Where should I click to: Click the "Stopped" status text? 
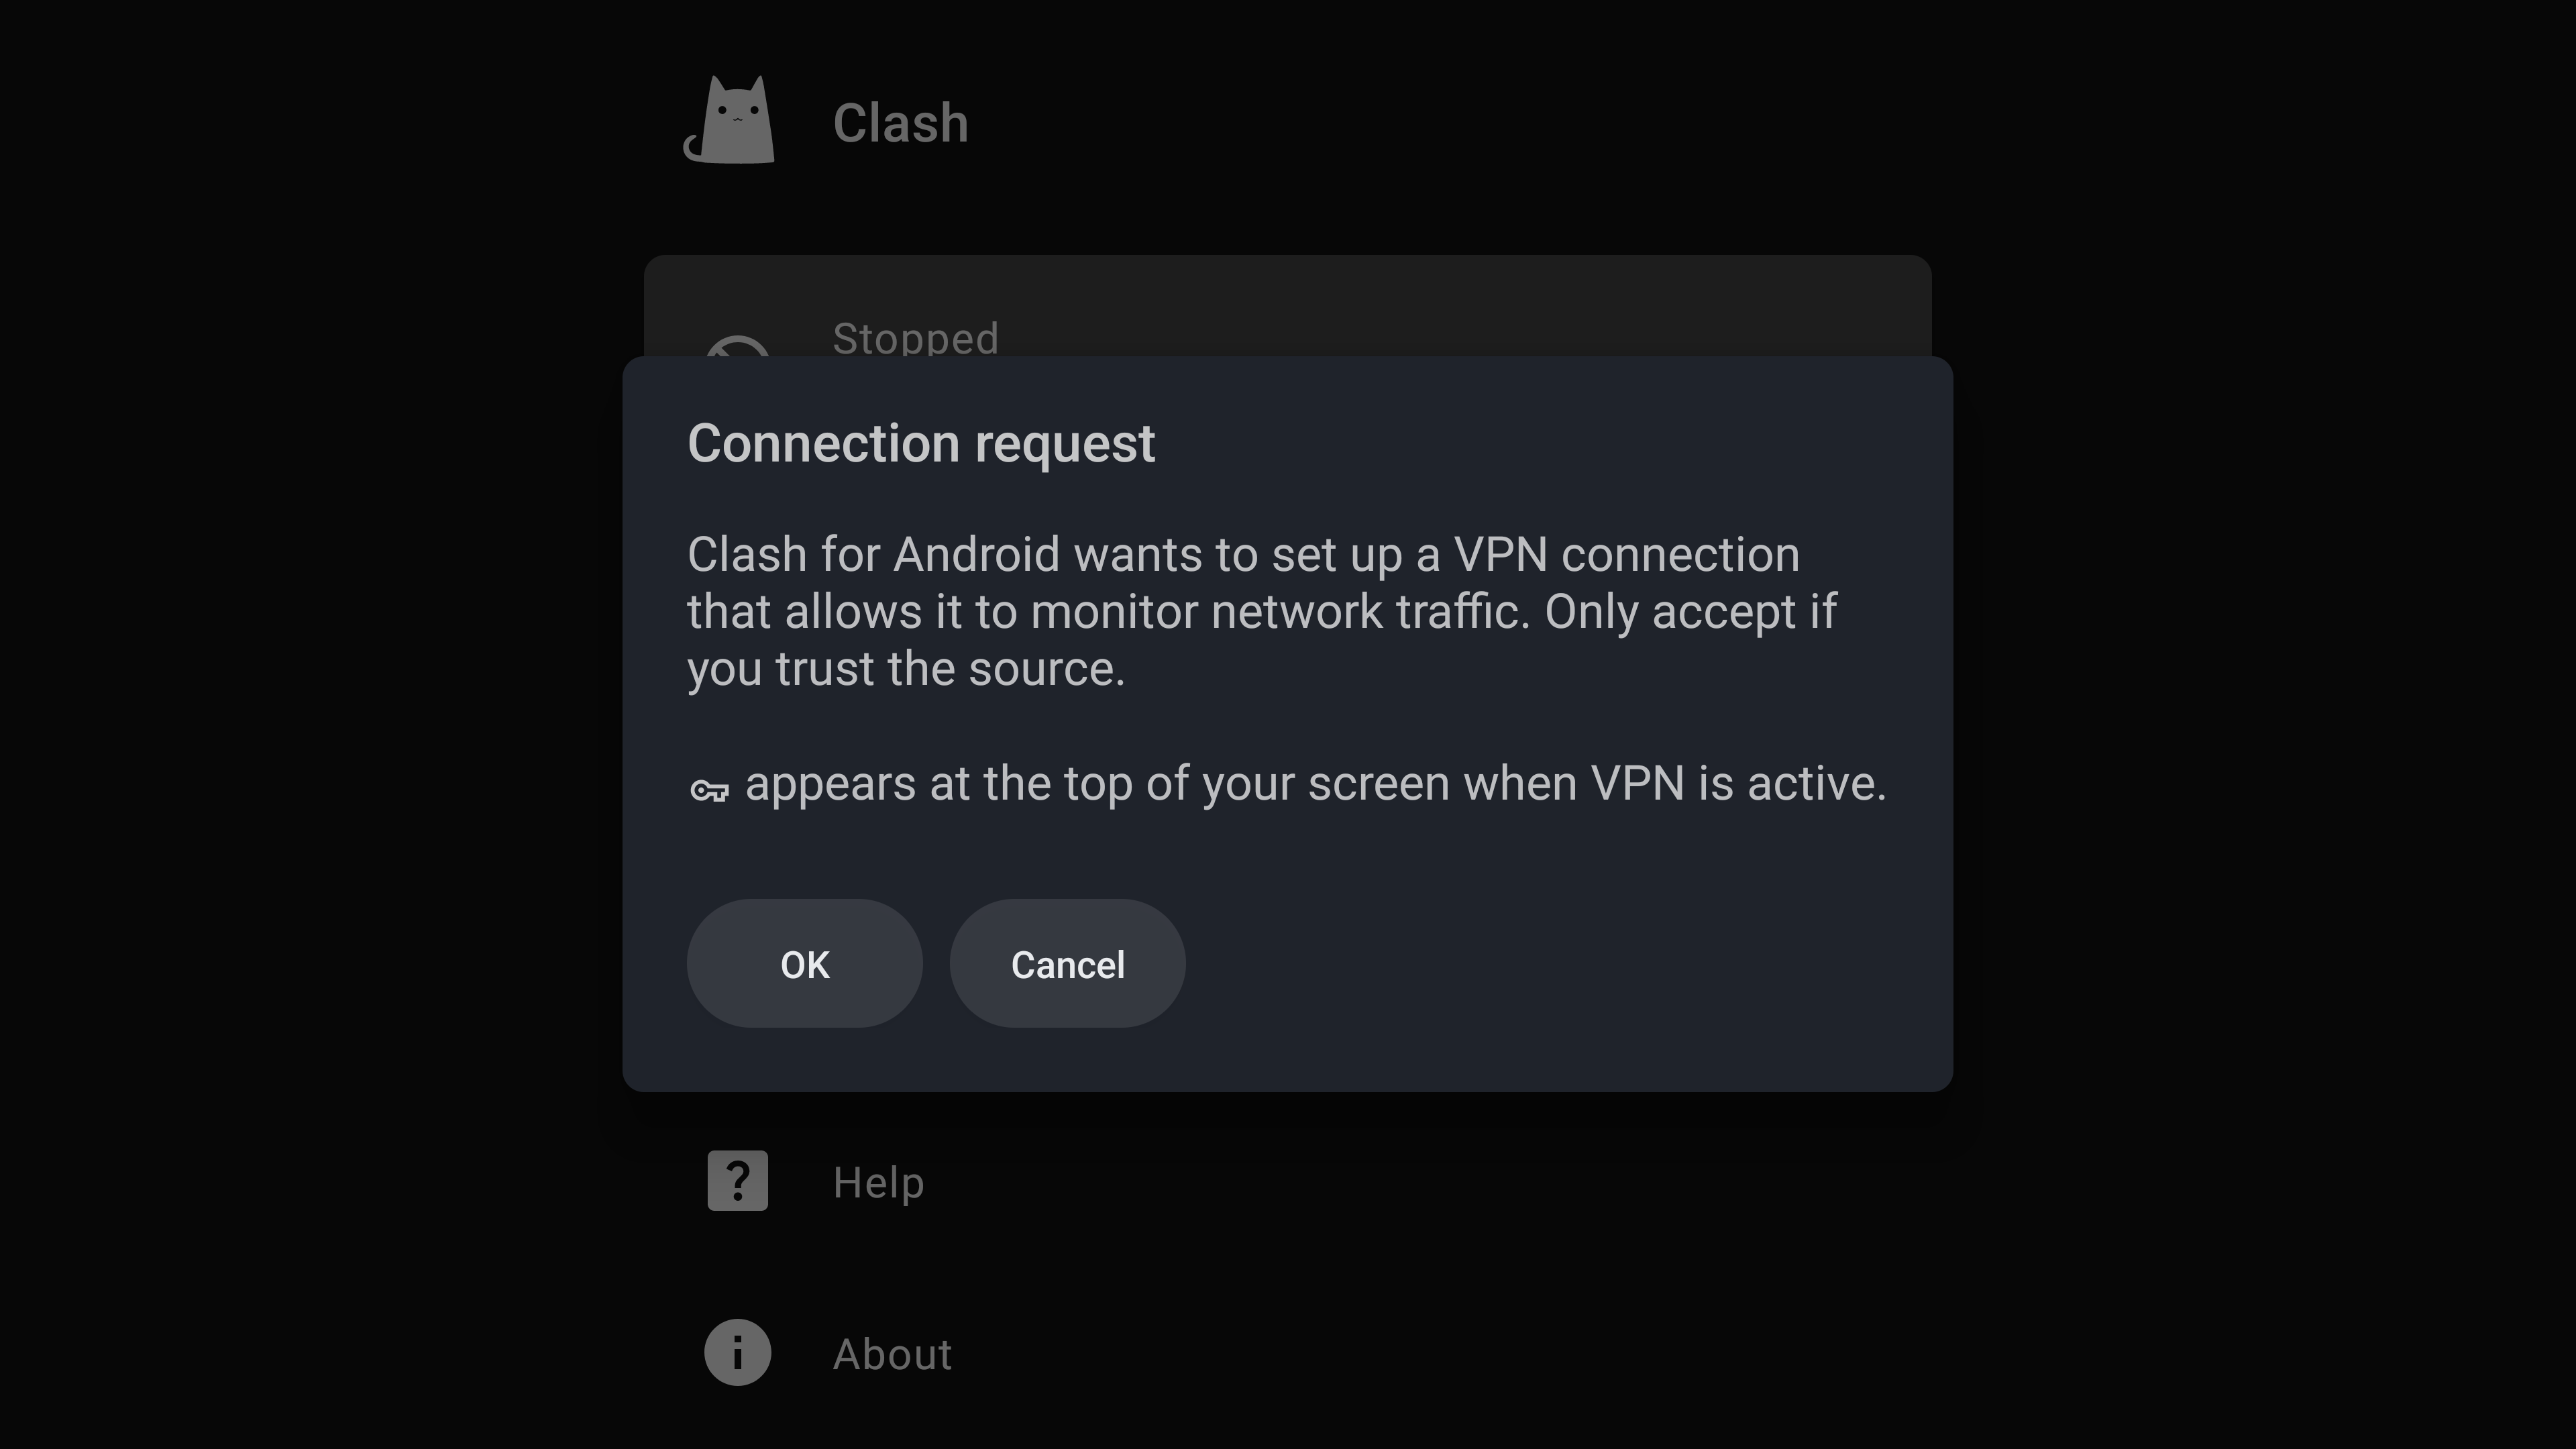pyautogui.click(x=915, y=338)
